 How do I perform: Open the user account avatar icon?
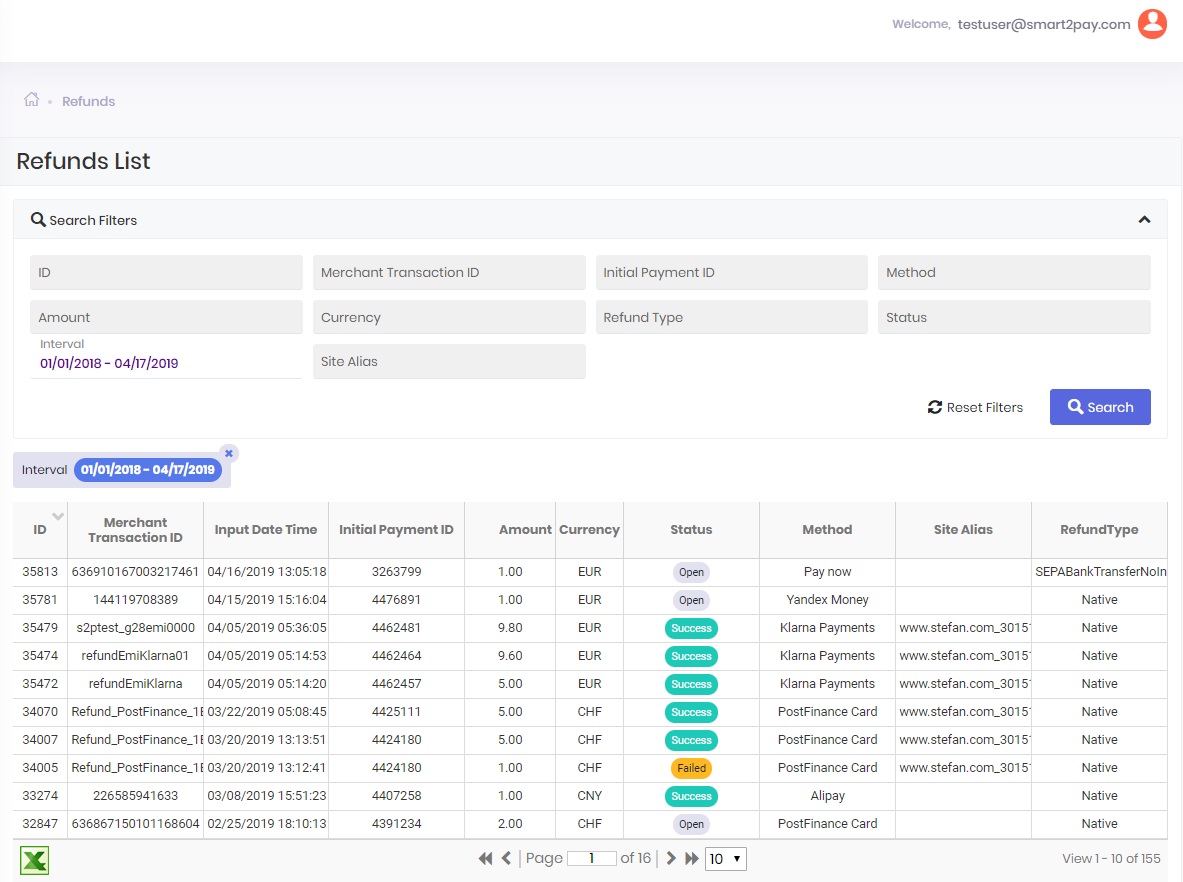coord(1152,24)
